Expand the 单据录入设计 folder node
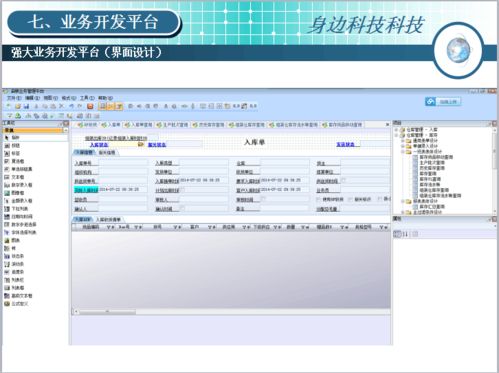The image size is (499, 373). pos(403,146)
